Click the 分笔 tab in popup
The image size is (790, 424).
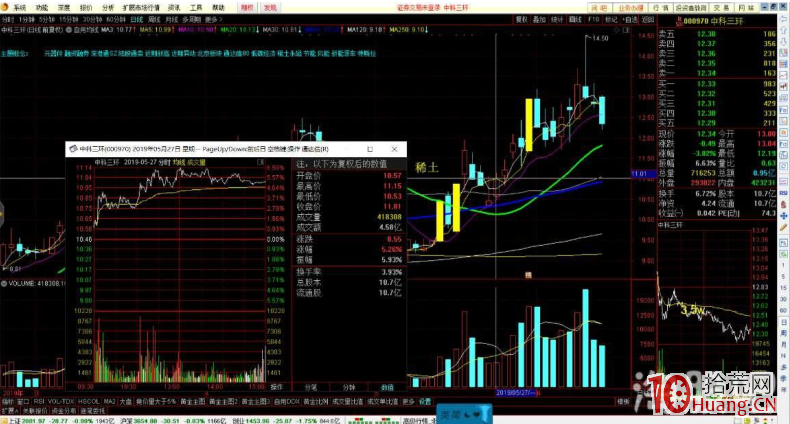point(311,387)
